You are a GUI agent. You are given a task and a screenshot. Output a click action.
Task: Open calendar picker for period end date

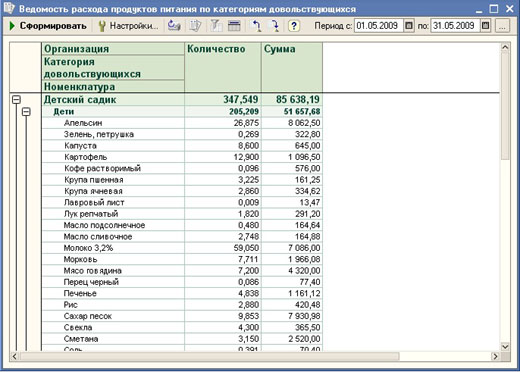486,26
